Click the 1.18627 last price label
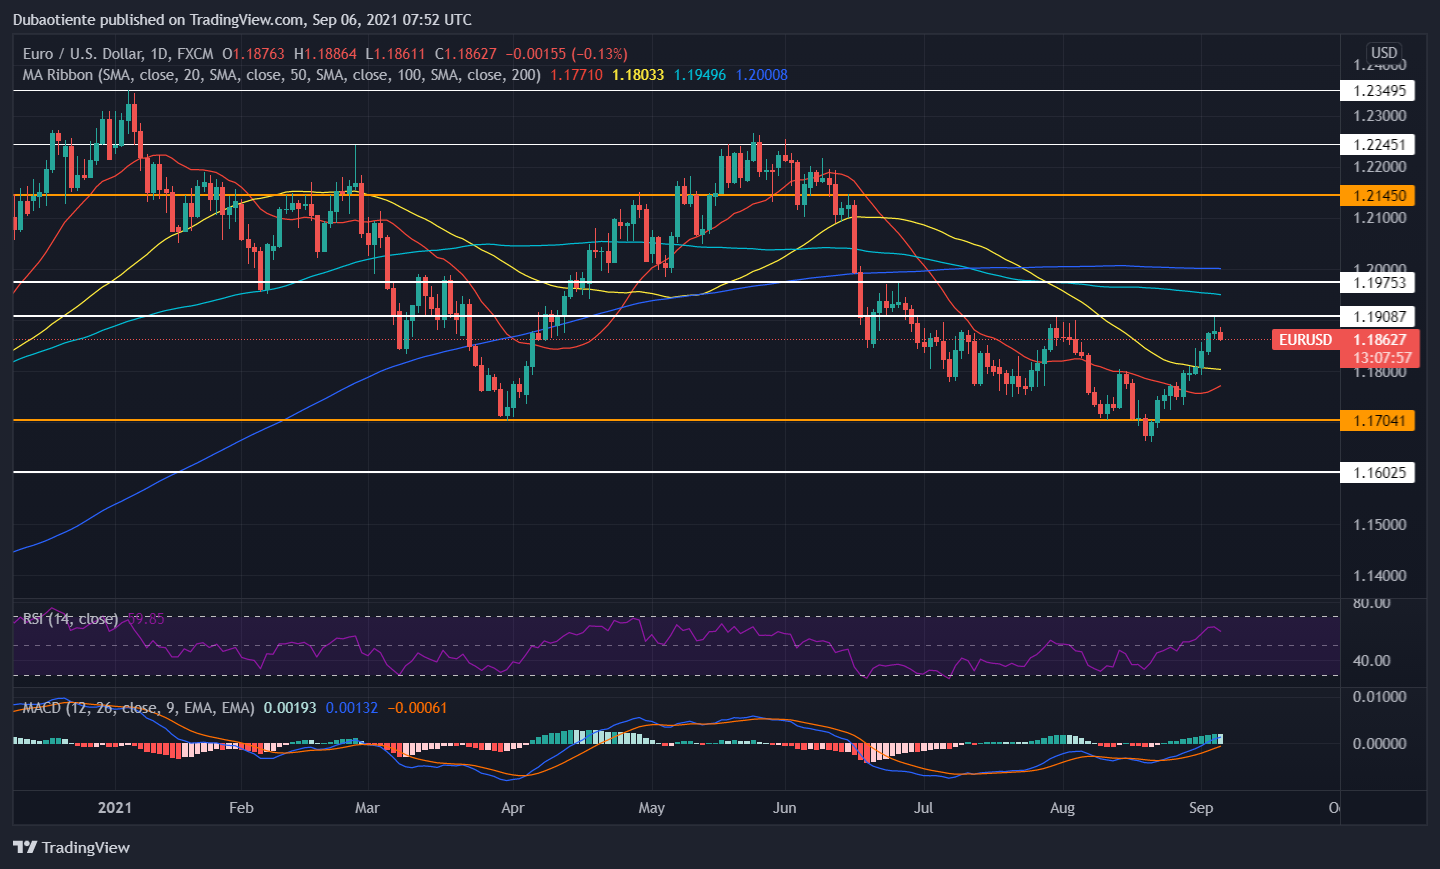The height and width of the screenshot is (869, 1440). pyautogui.click(x=1379, y=339)
